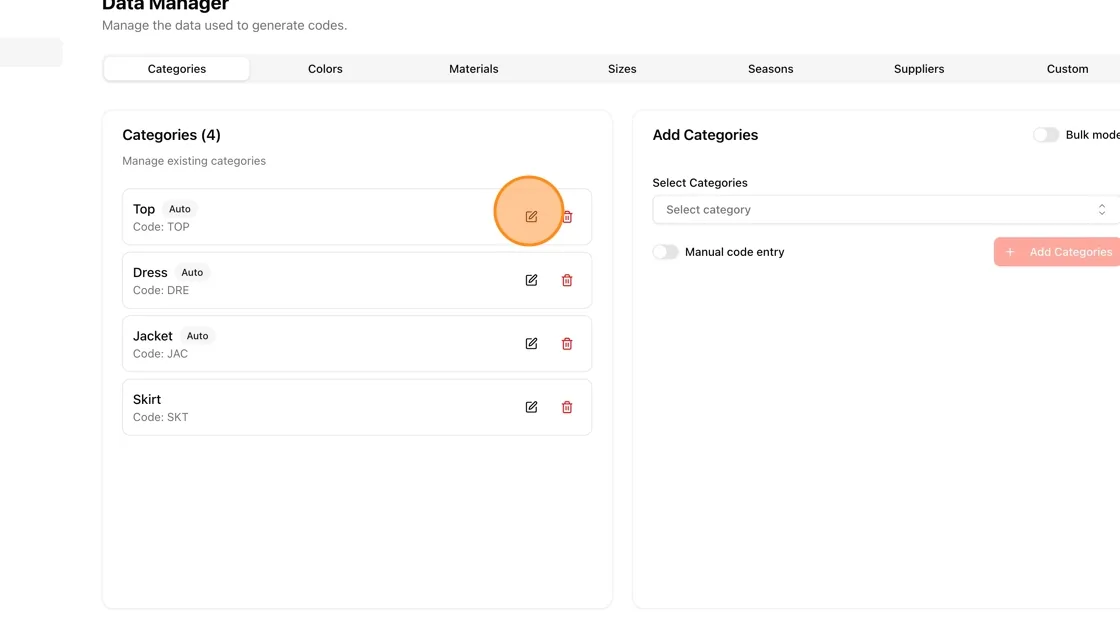This screenshot has width=1120, height=626.
Task: Click the Auto badge beside Dress
Action: [192, 272]
